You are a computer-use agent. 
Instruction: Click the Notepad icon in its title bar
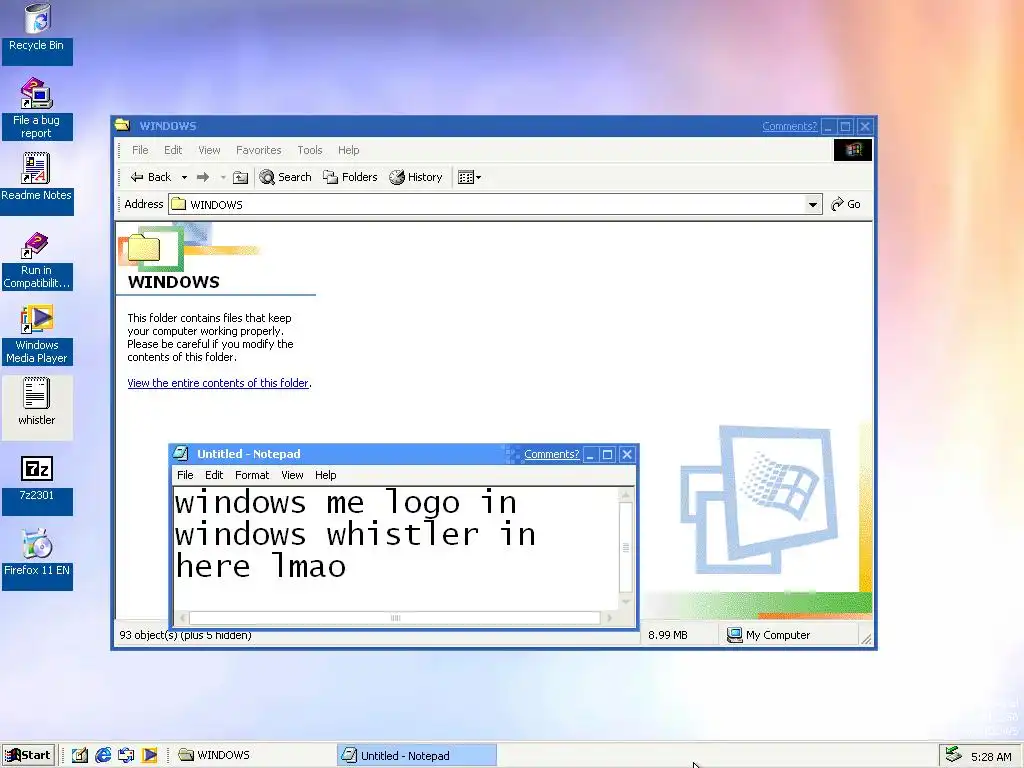pyautogui.click(x=181, y=454)
